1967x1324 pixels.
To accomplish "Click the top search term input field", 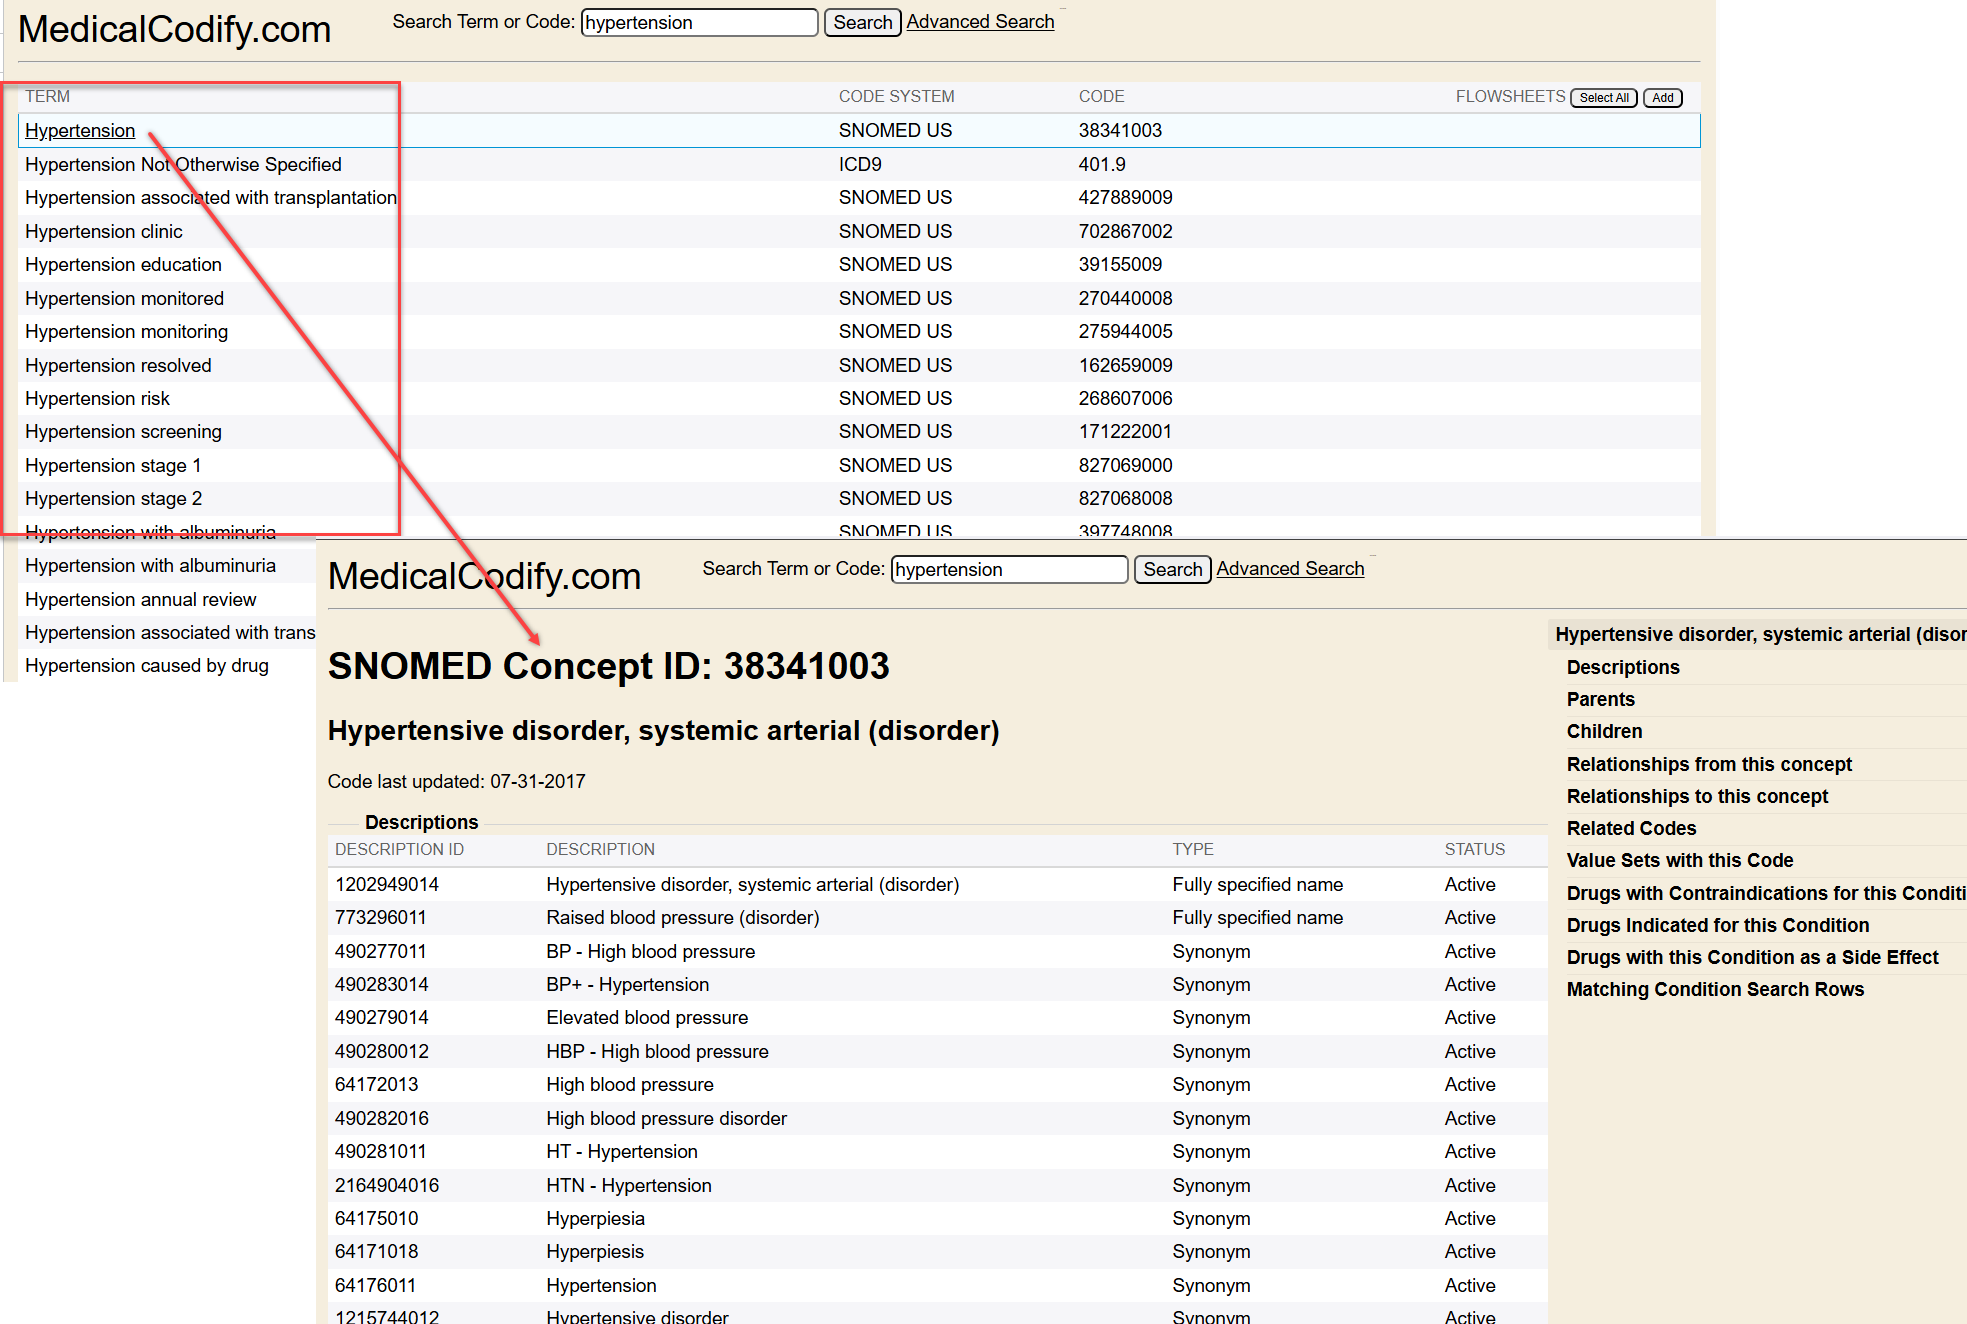I will 699,22.
